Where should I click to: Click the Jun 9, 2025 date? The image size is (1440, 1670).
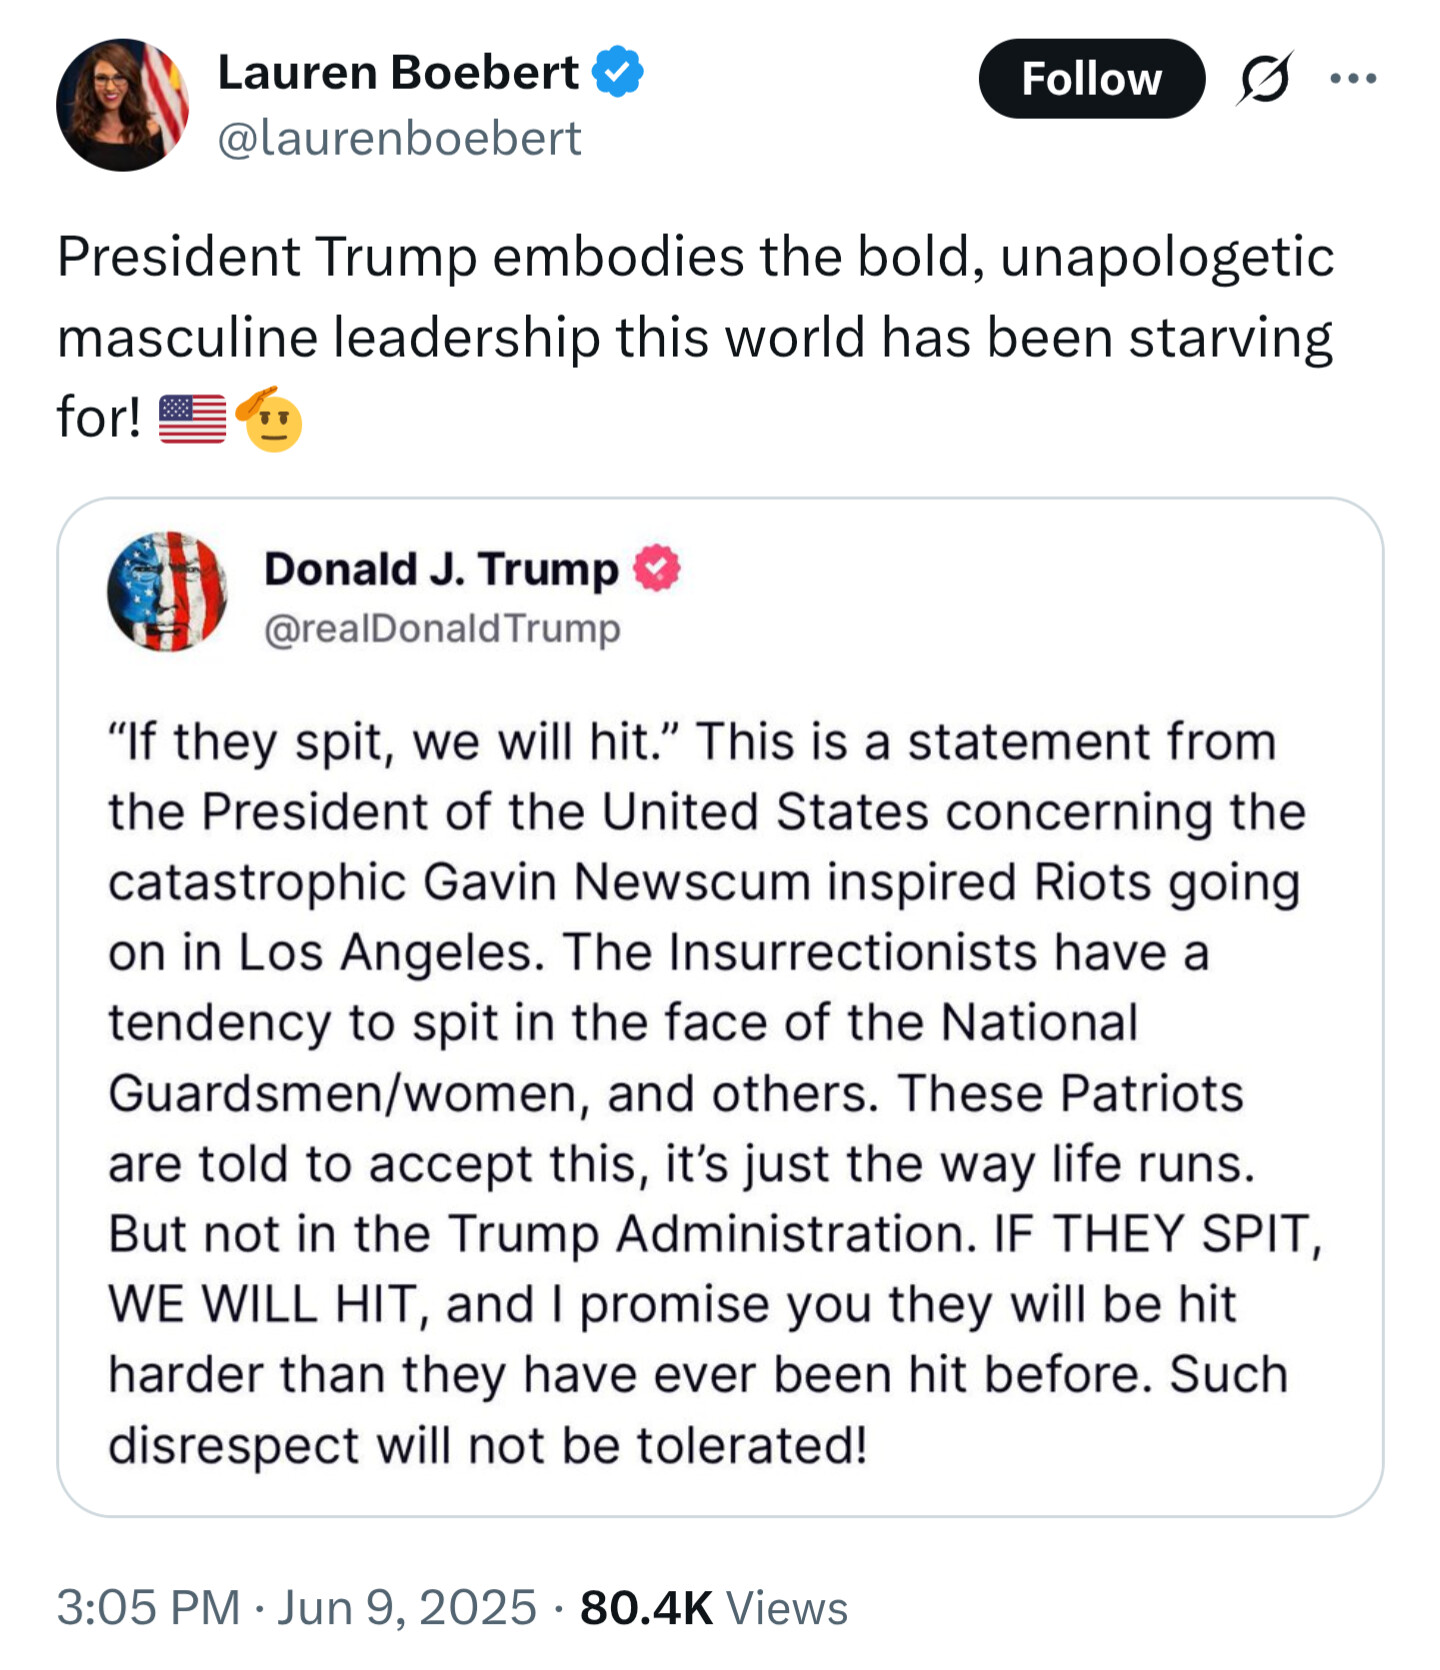tap(407, 1607)
